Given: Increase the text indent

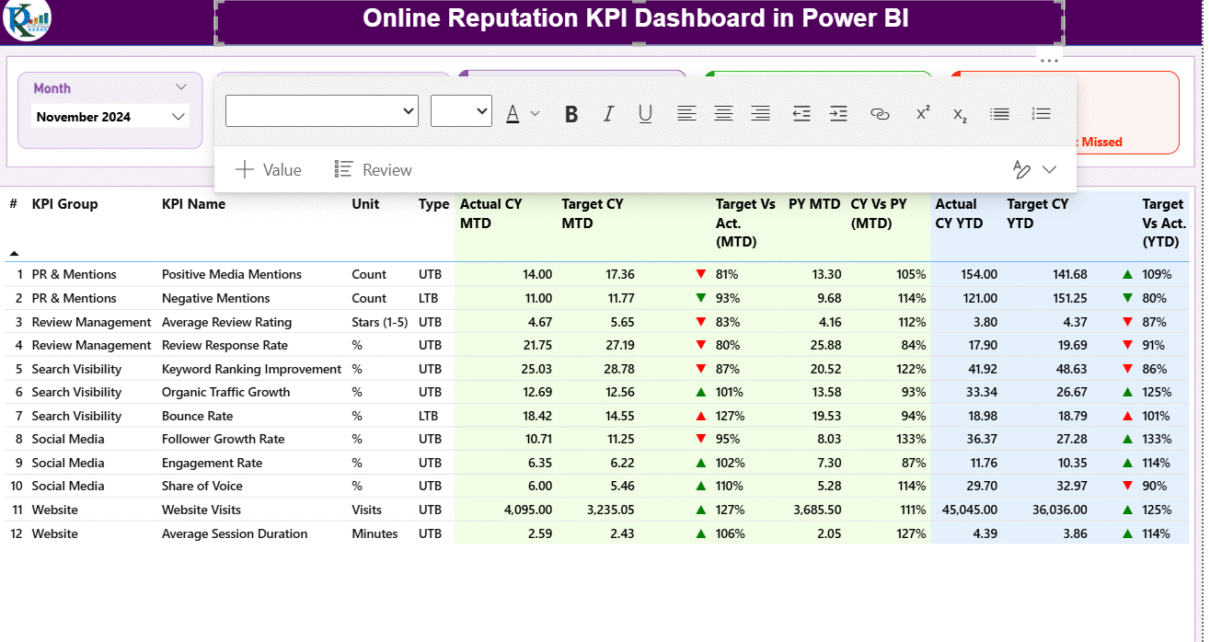Looking at the screenshot, I should click(x=838, y=114).
